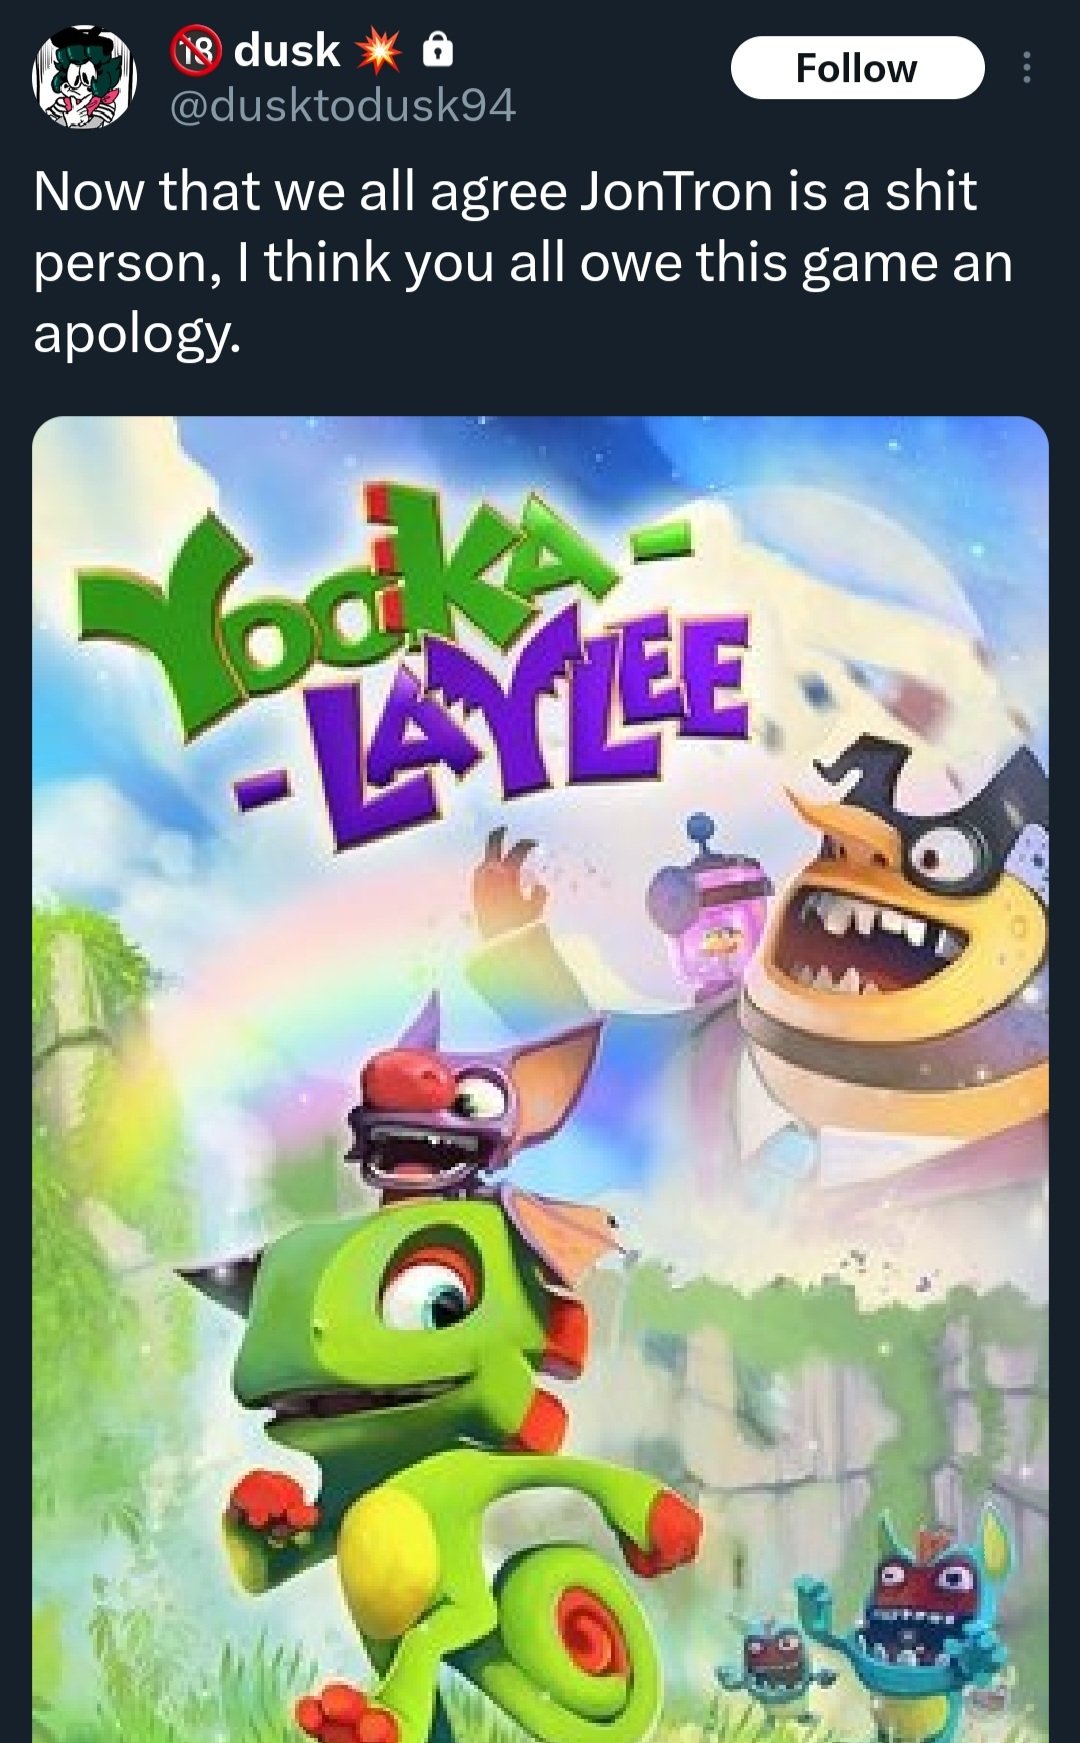Tap the lock icon beside username

click(x=438, y=49)
